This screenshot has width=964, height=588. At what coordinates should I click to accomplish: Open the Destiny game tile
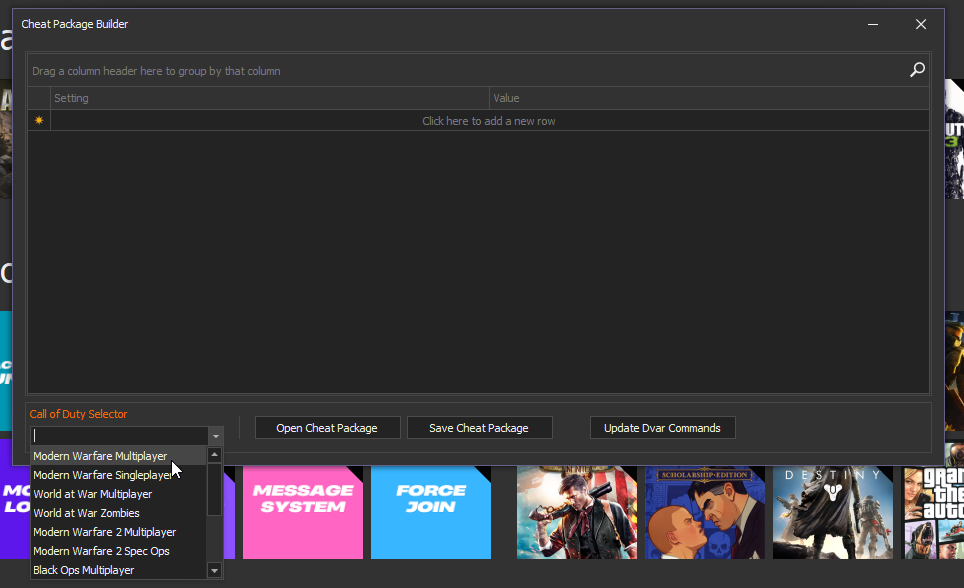click(x=832, y=512)
